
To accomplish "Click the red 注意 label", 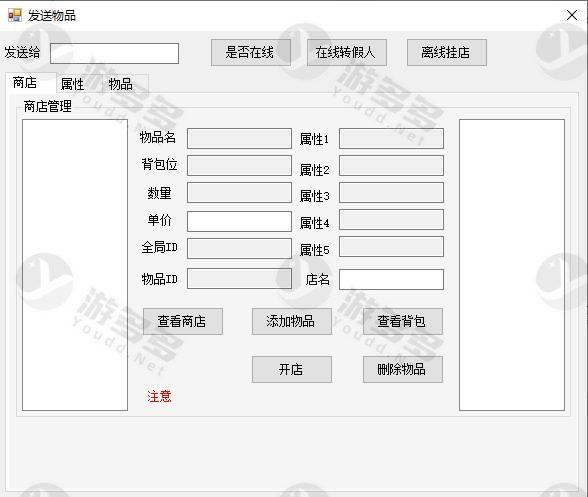I will point(159,396).
